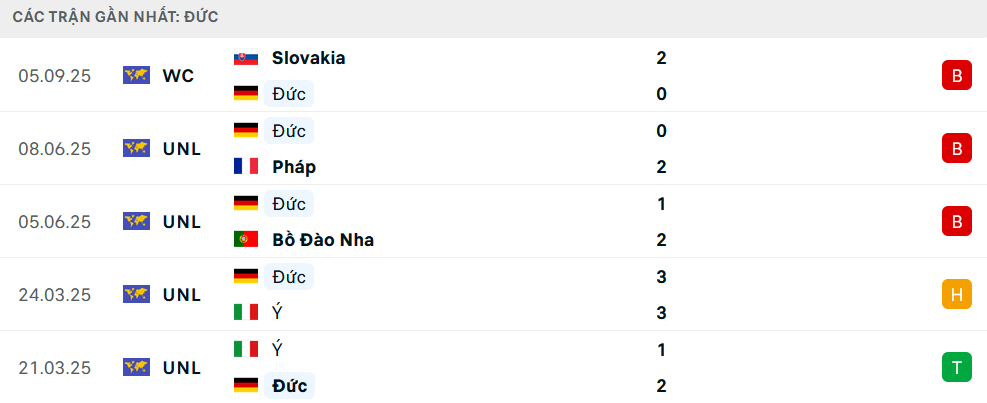The width and height of the screenshot is (987, 403).
Task: Click the competition icon for the 08.06.25 match
Action: (136, 148)
